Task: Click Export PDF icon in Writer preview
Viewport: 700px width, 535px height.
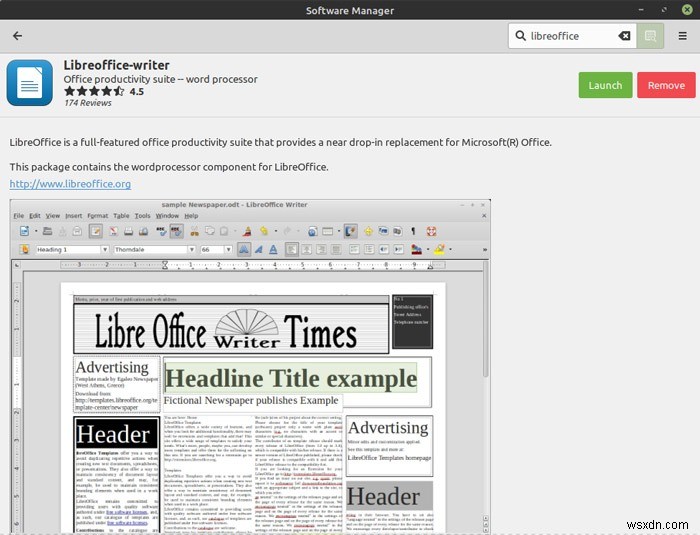Action: pyautogui.click(x=113, y=231)
